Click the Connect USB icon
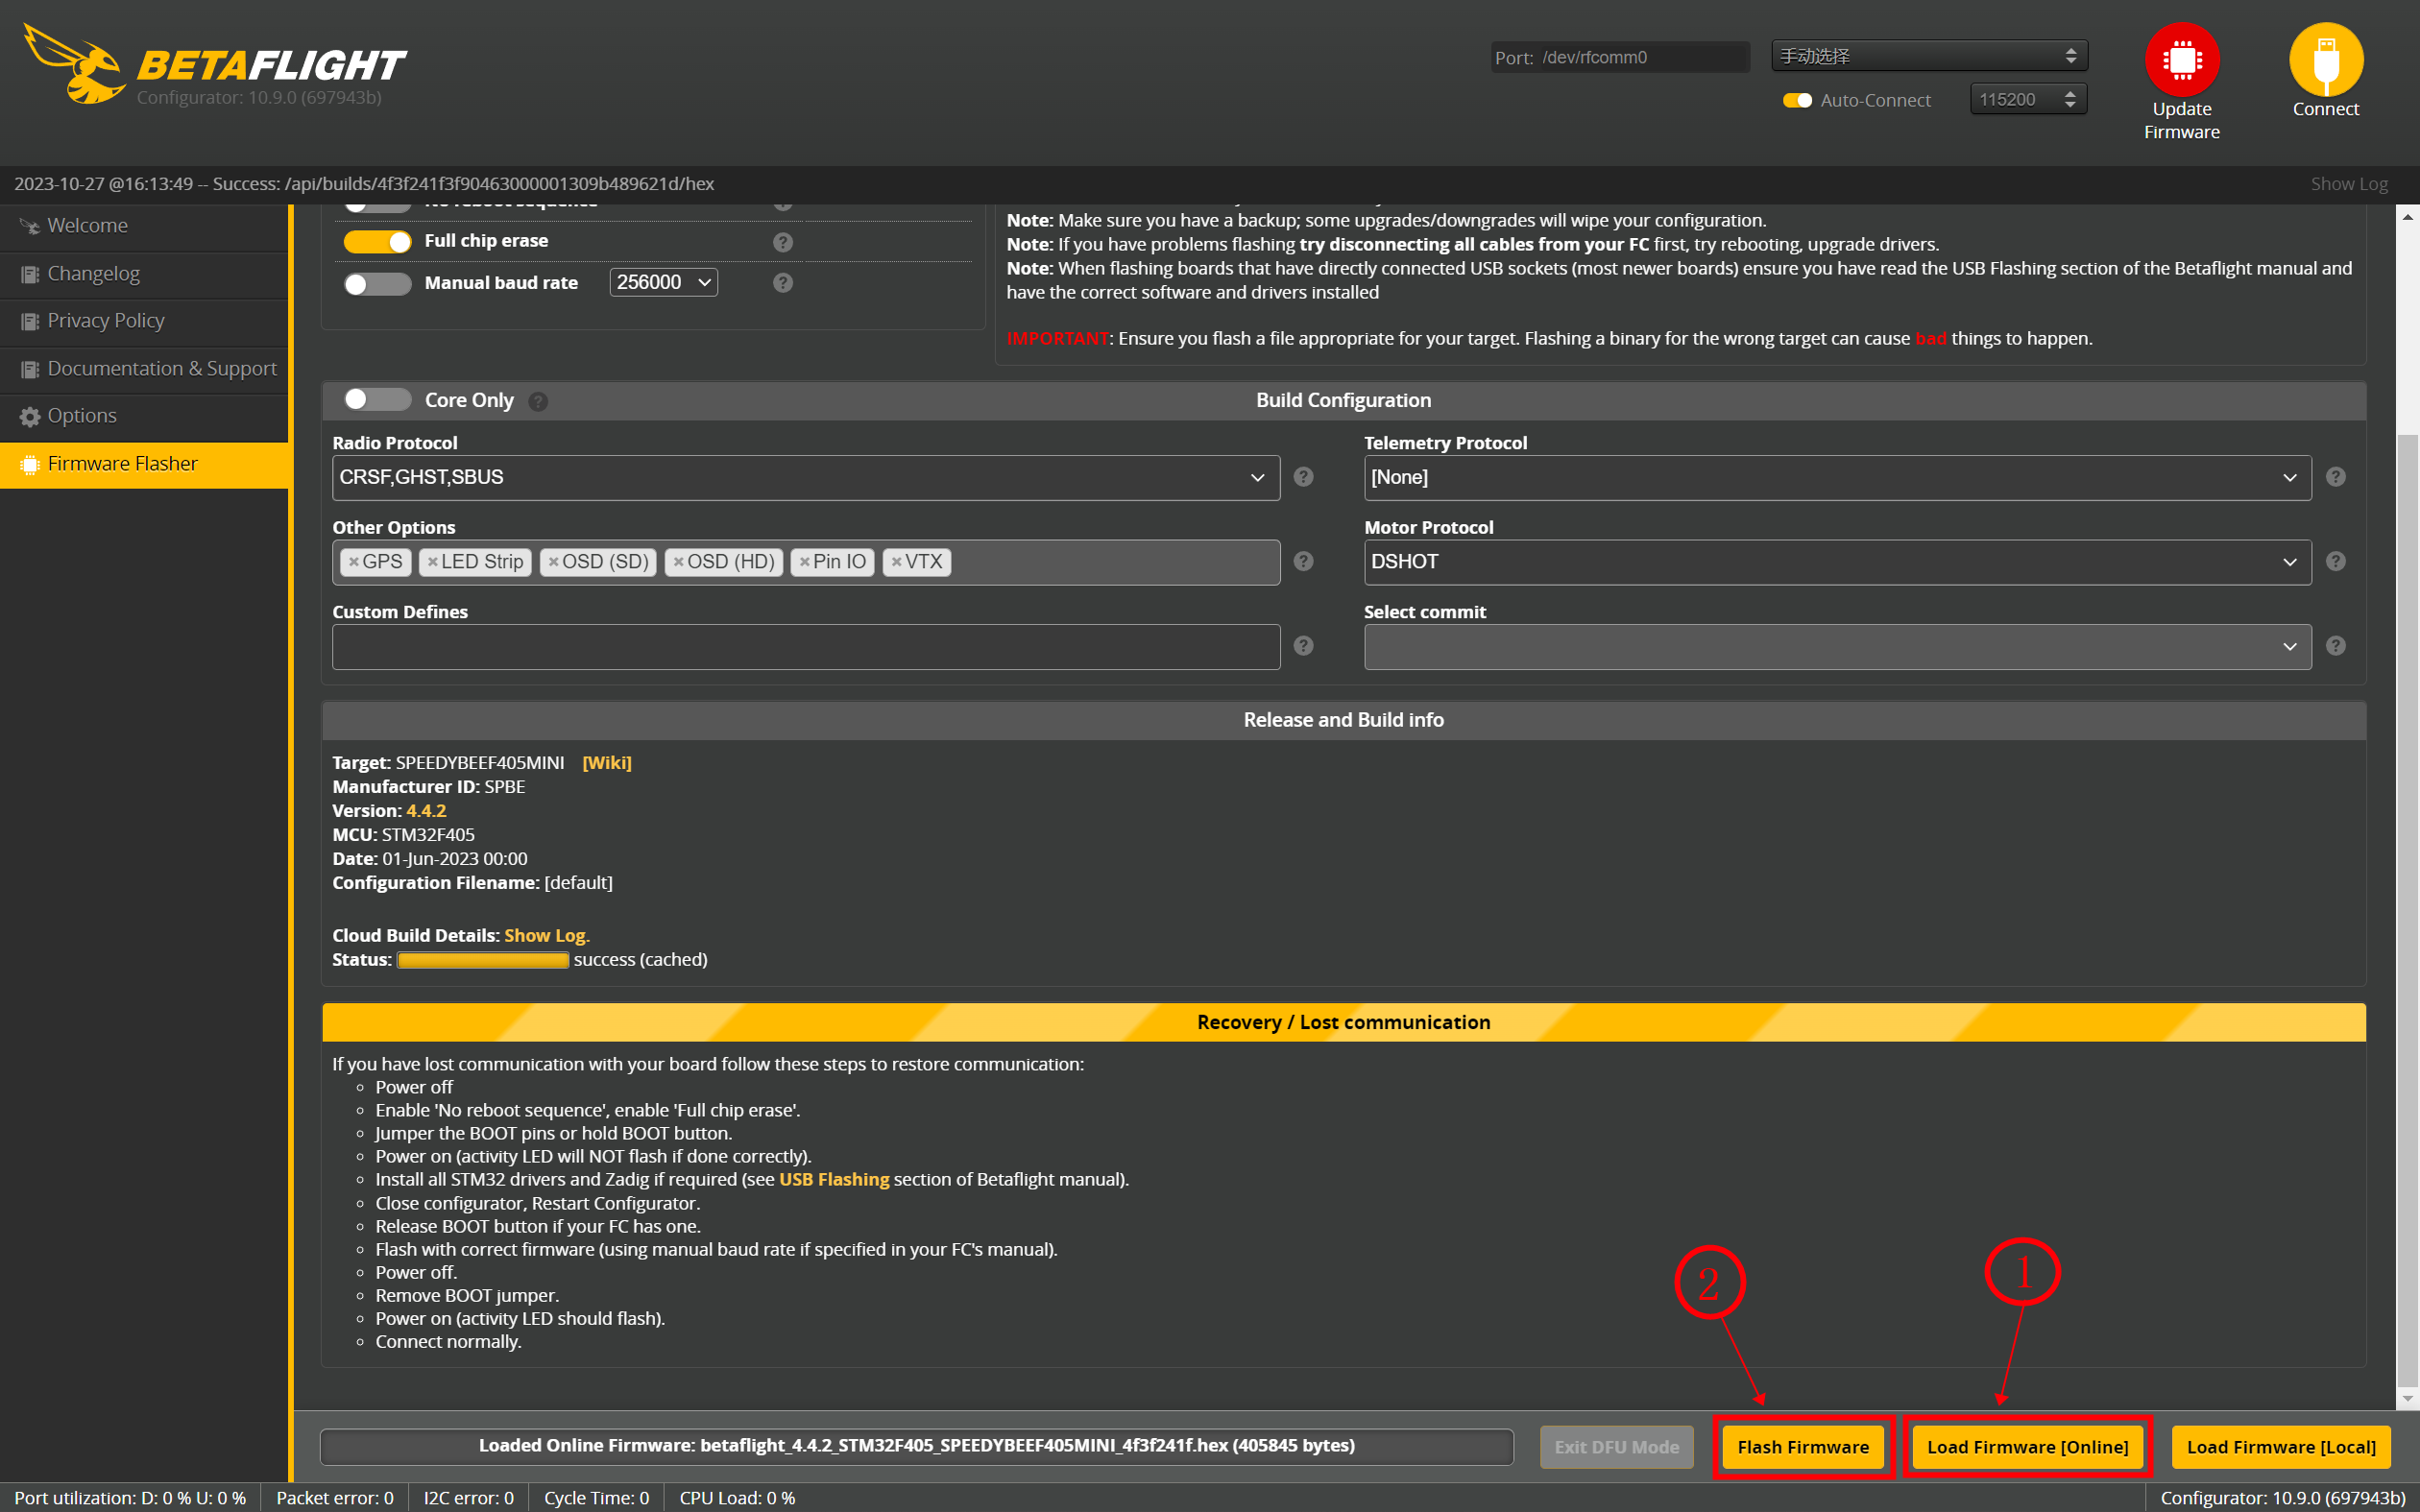The height and width of the screenshot is (1512, 2420). coord(2326,60)
